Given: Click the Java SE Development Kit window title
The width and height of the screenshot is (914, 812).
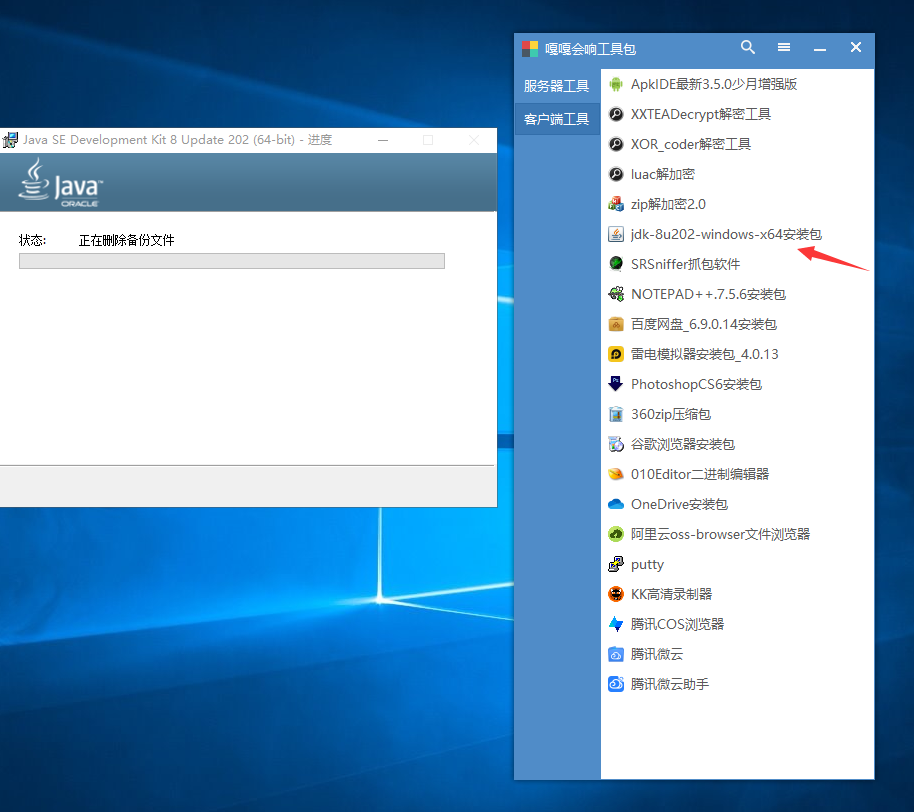Looking at the screenshot, I should coord(177,140).
